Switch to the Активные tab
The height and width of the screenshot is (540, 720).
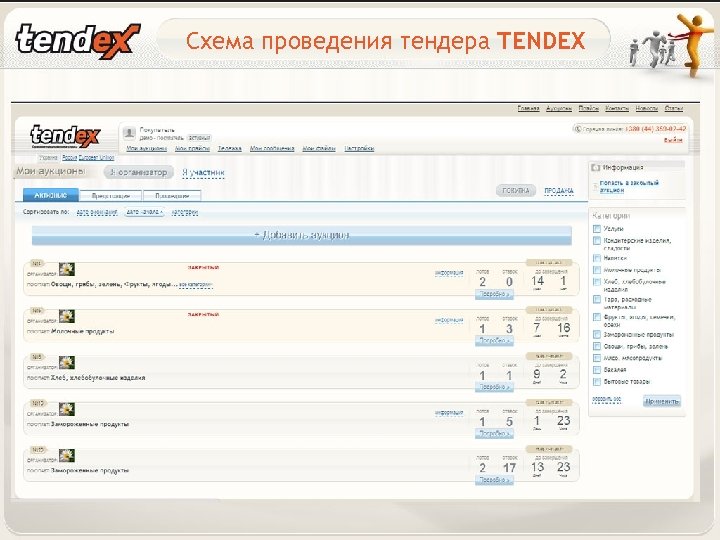coord(51,195)
